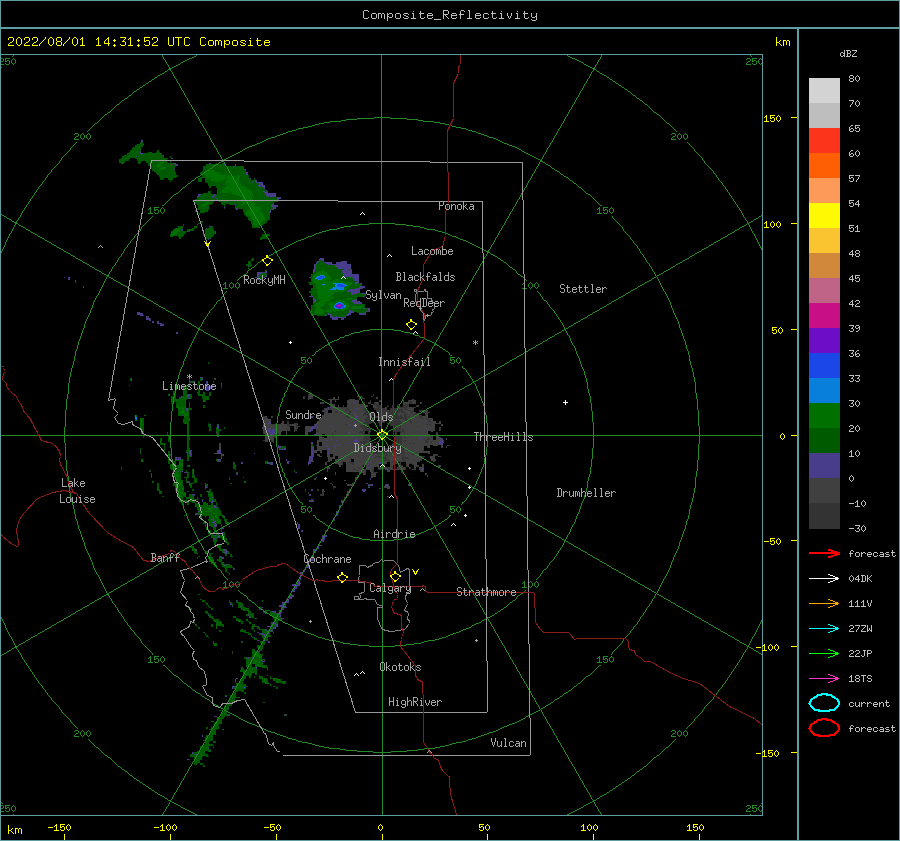Click the Calgary city label
The height and width of the screenshot is (841, 900).
tap(390, 588)
